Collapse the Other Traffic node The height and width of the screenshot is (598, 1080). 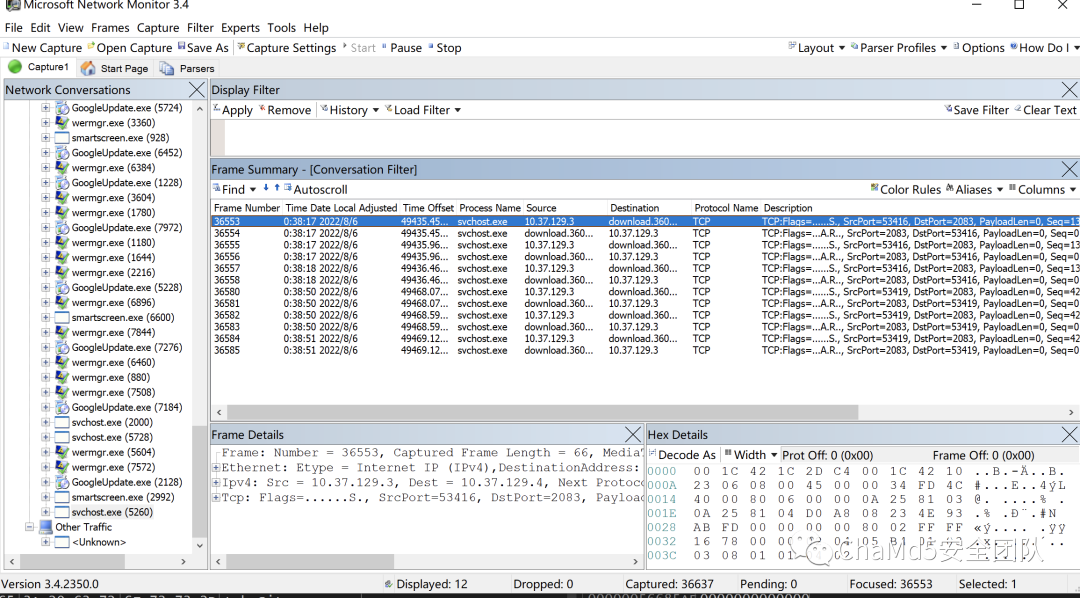[30, 527]
